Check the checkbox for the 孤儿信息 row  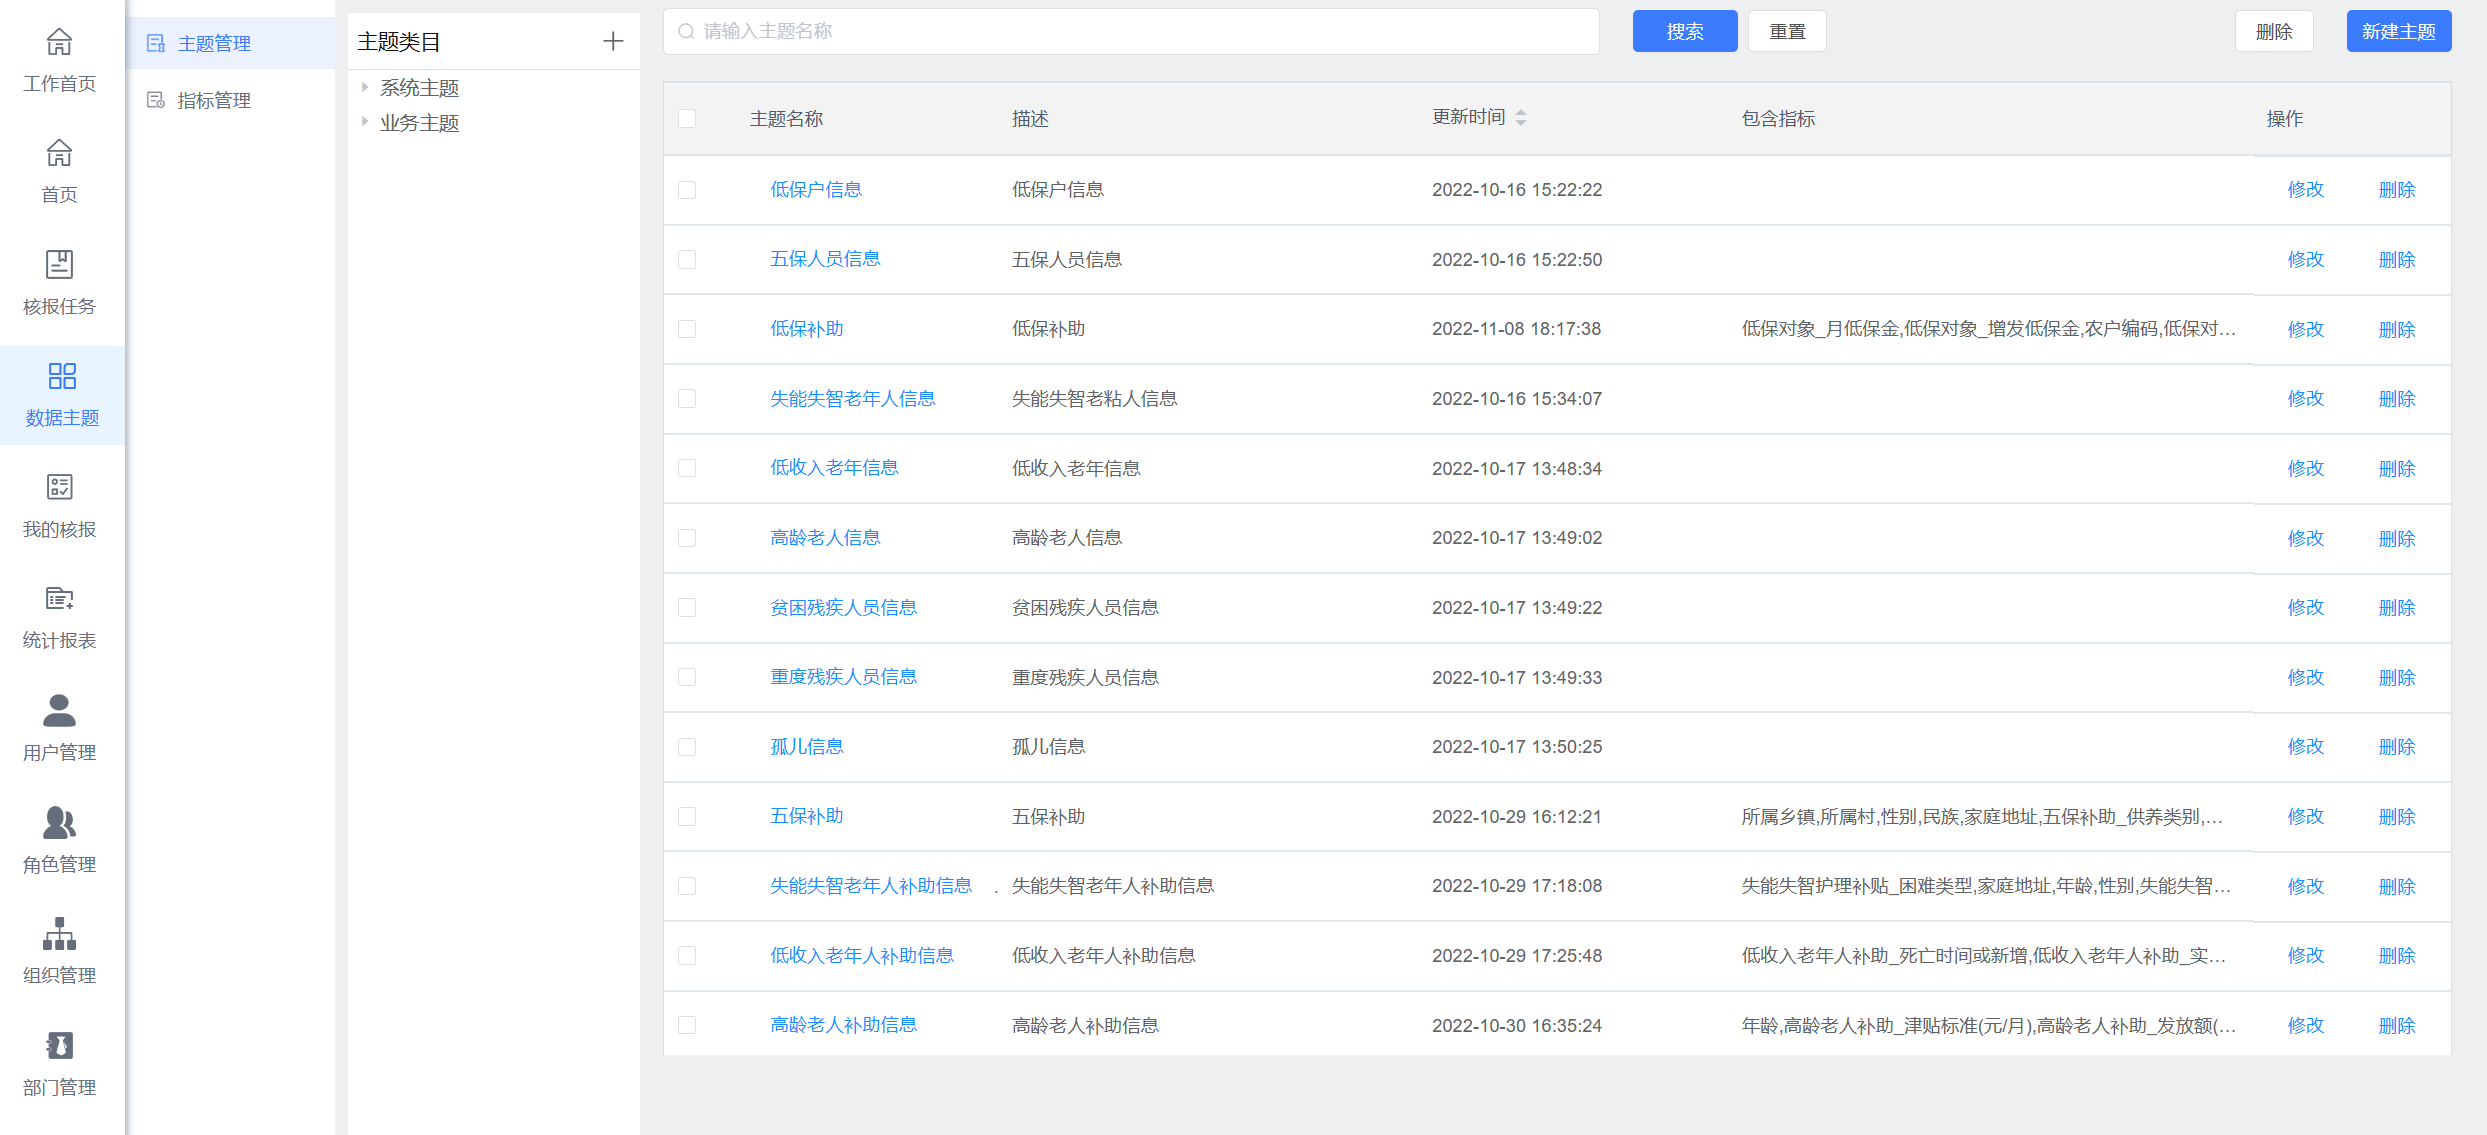[x=687, y=746]
